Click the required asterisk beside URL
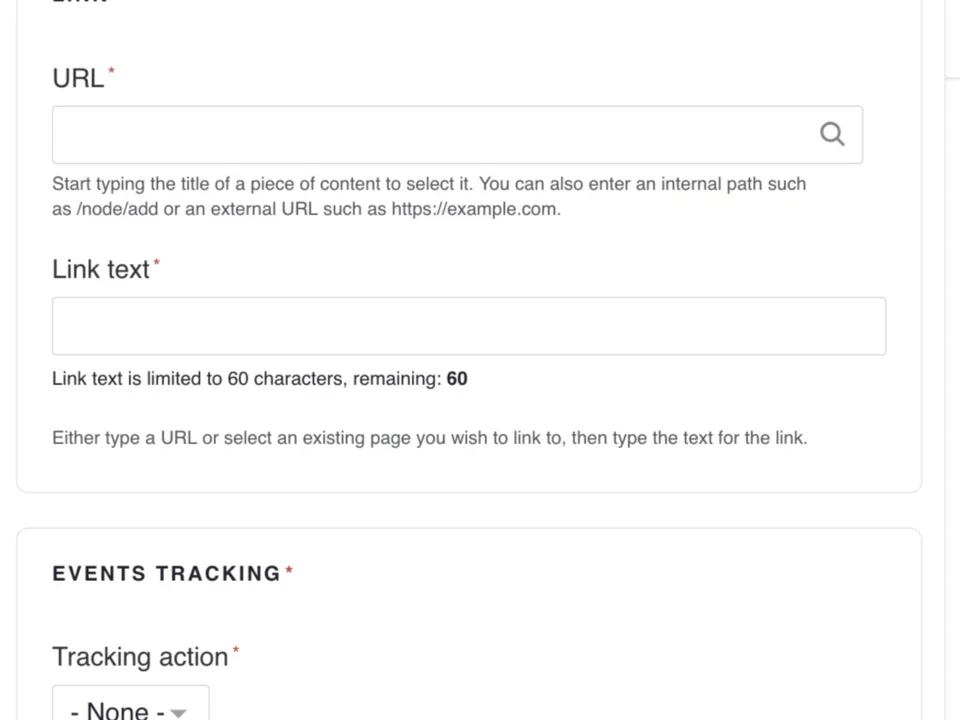Image resolution: width=960 pixels, height=720 pixels. click(x=111, y=72)
